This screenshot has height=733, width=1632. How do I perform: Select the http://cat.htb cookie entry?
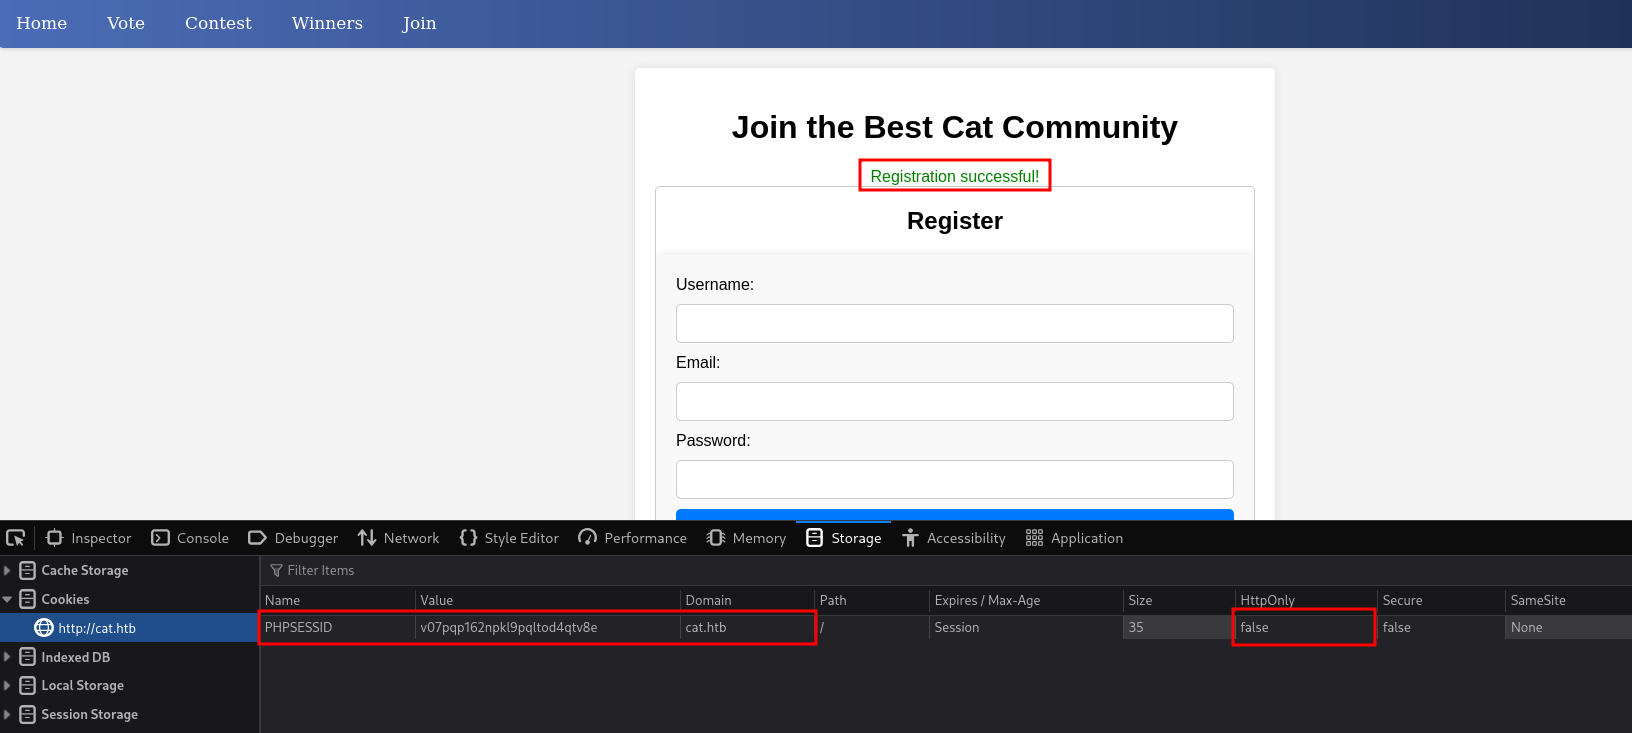point(97,628)
